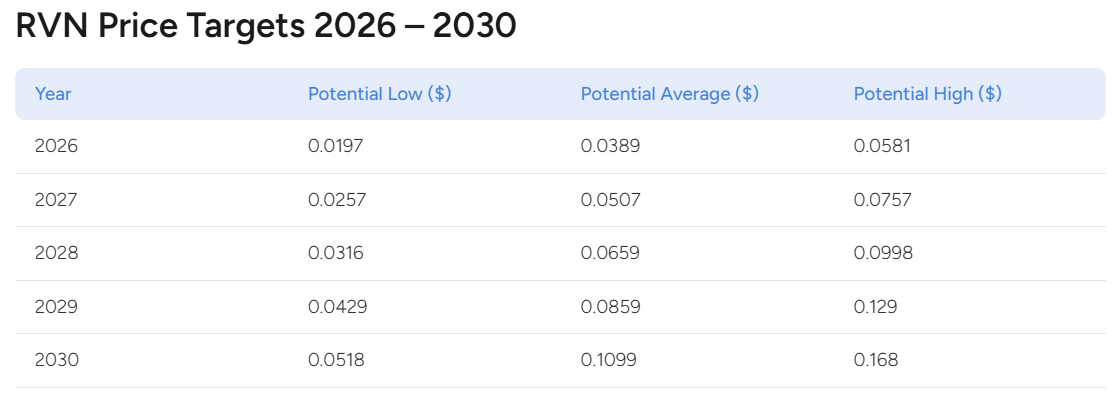Click the 0.0998 high value for 2028

(883, 253)
